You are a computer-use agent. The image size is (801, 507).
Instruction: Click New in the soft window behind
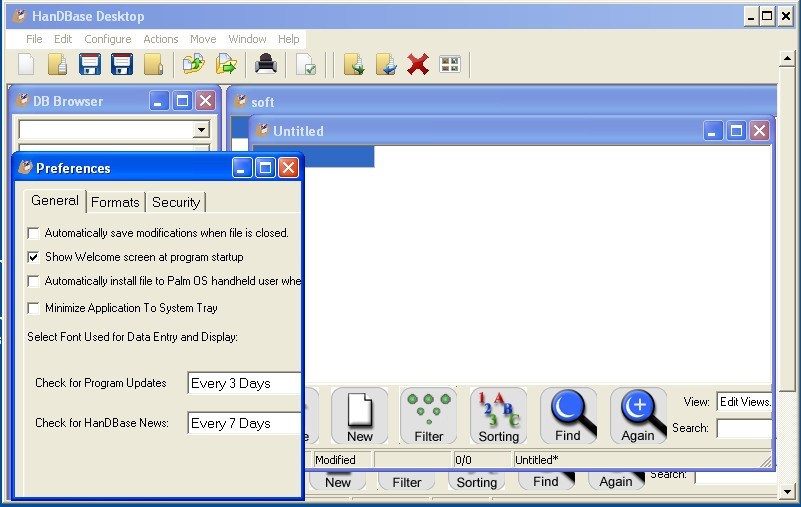[x=338, y=481]
